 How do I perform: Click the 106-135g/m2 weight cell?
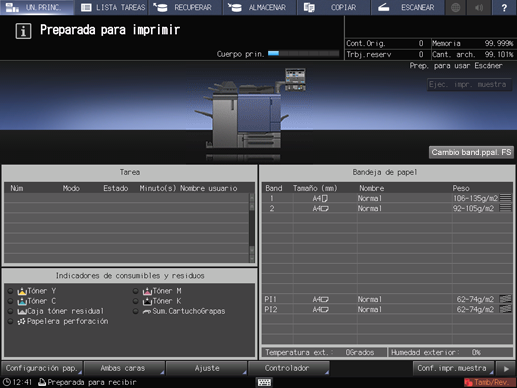tap(475, 198)
